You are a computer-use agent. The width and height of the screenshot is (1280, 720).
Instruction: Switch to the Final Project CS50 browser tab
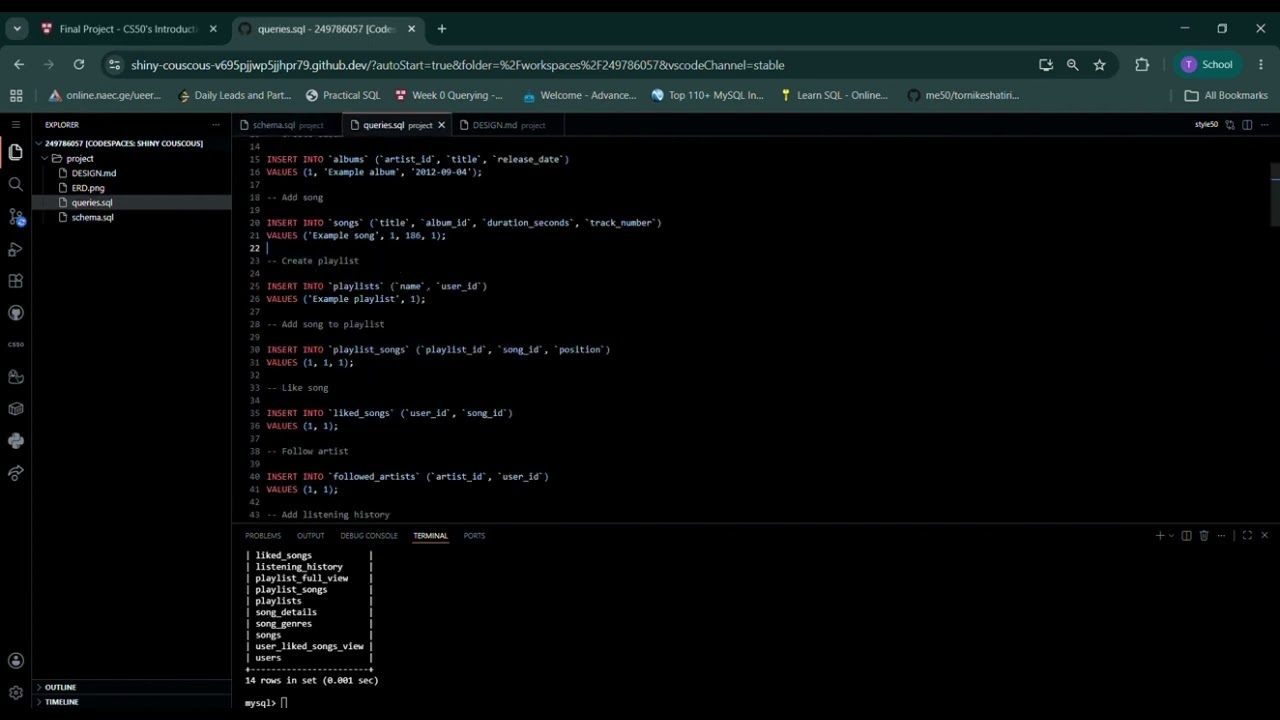tap(127, 29)
